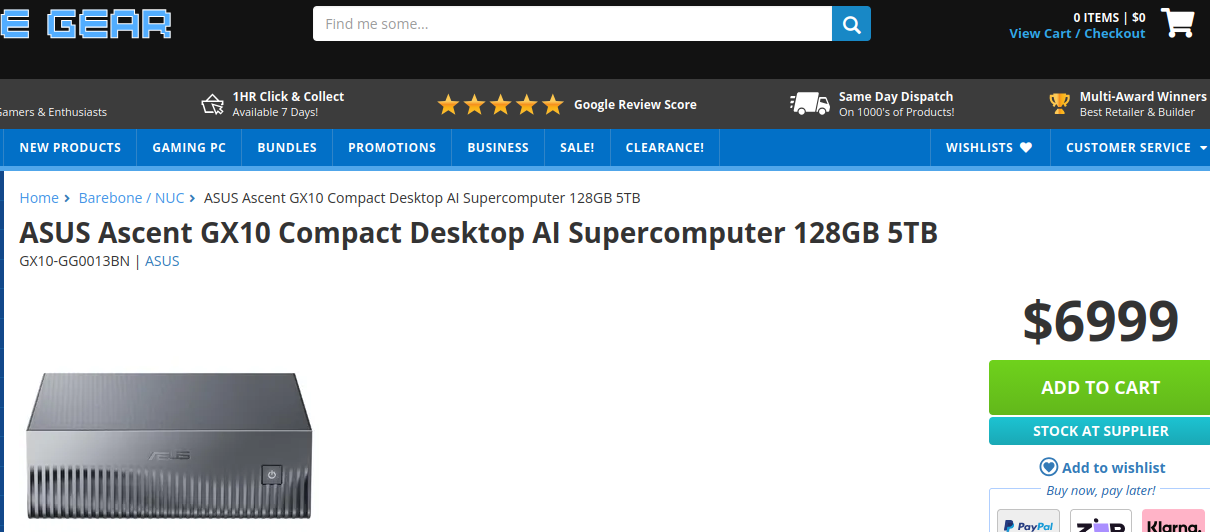Click the 1HR Click & Collect icon
This screenshot has height=532, width=1210.
[212, 104]
